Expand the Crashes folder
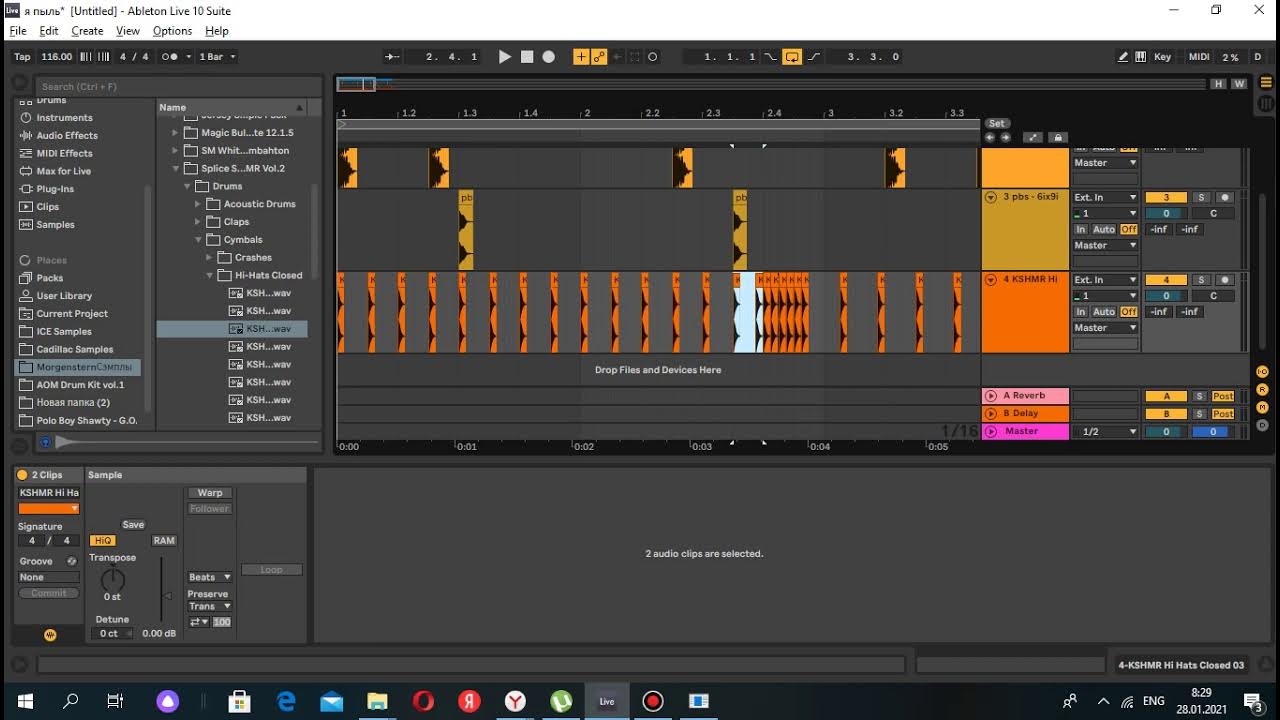 [x=209, y=258]
